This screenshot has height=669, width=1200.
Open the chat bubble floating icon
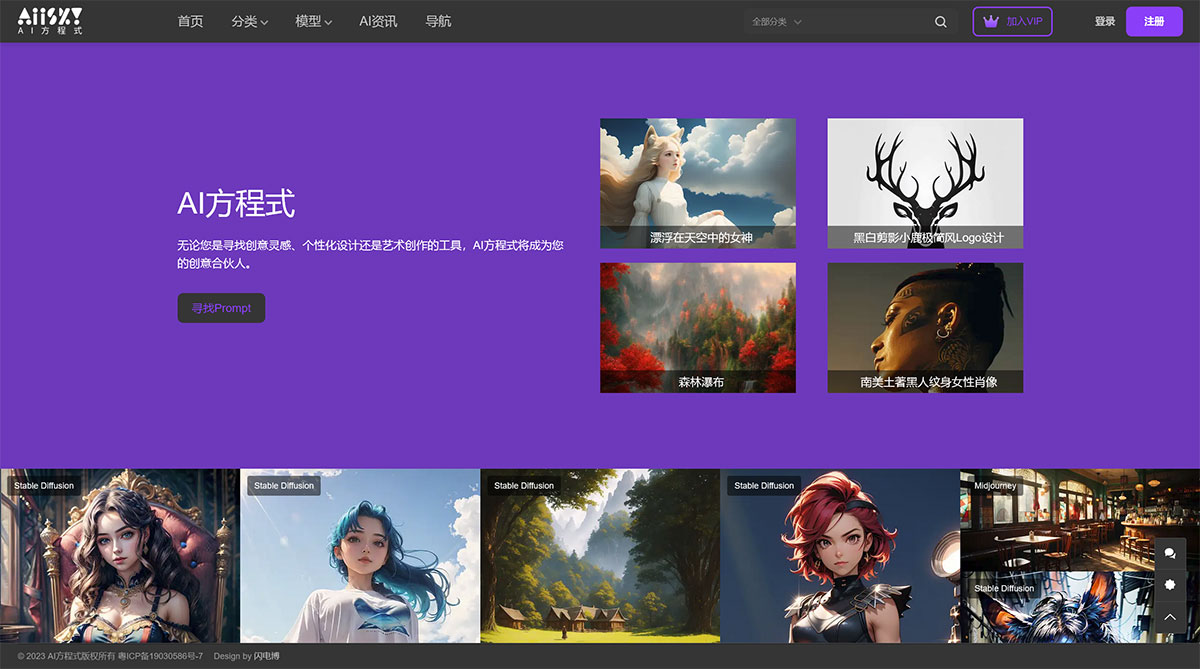point(1170,553)
